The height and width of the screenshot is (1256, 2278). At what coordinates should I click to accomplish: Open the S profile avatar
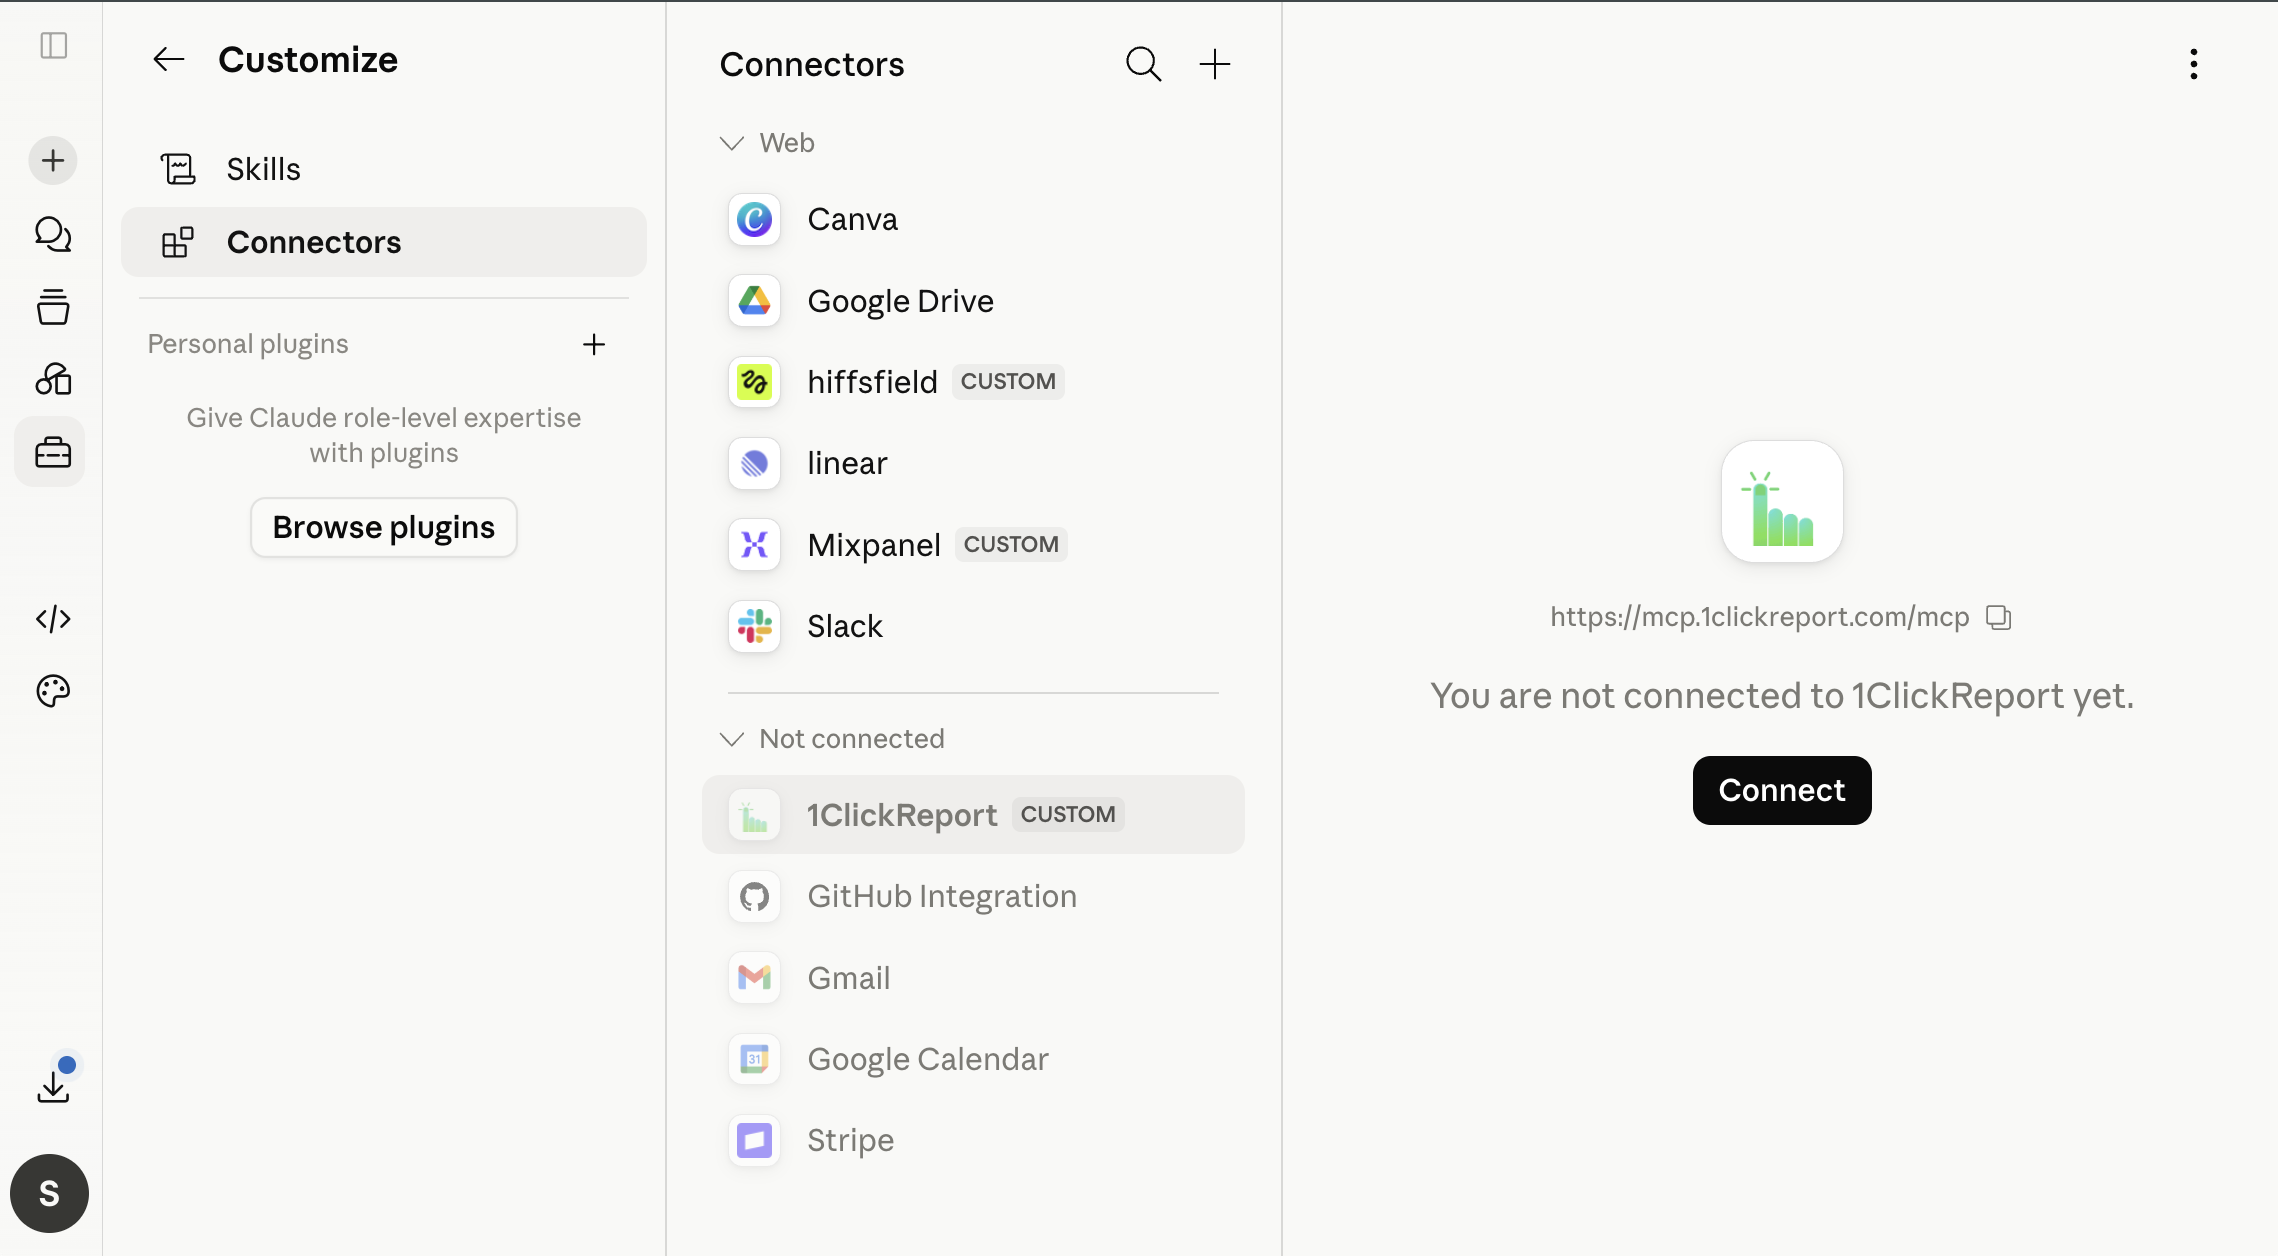49,1193
